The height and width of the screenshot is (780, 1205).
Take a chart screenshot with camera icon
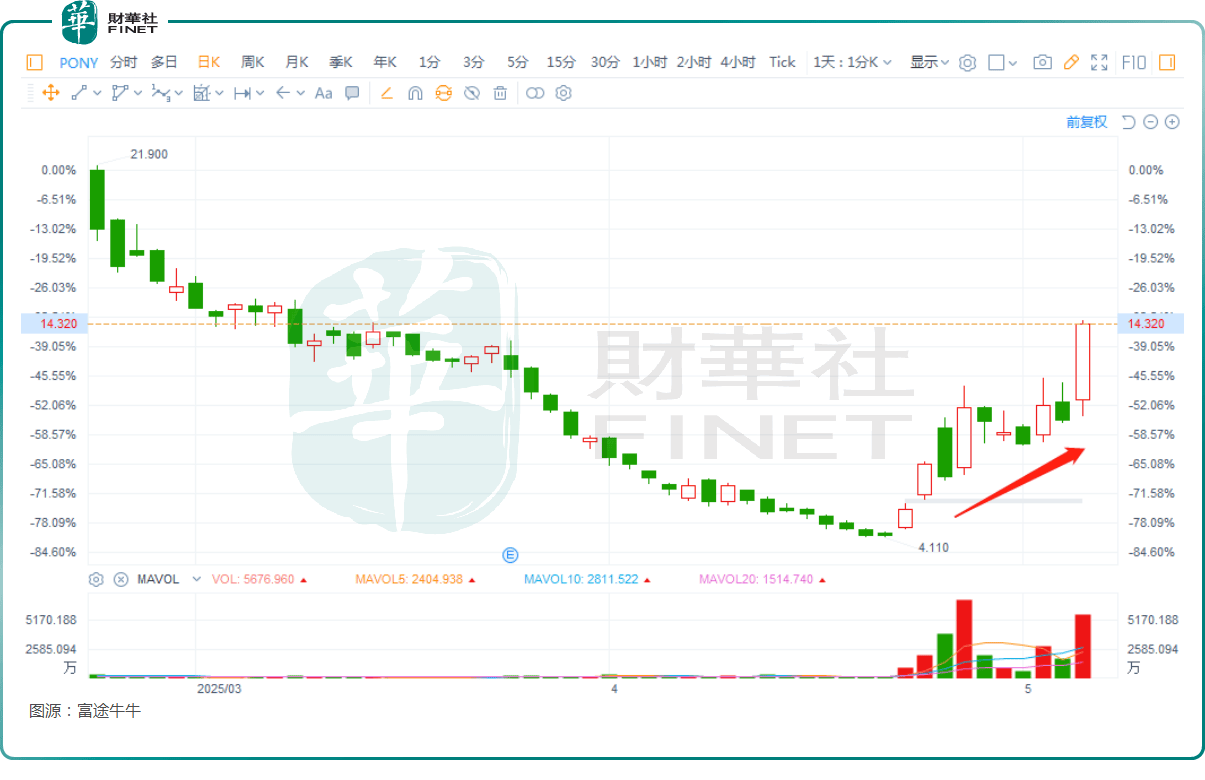(1042, 62)
